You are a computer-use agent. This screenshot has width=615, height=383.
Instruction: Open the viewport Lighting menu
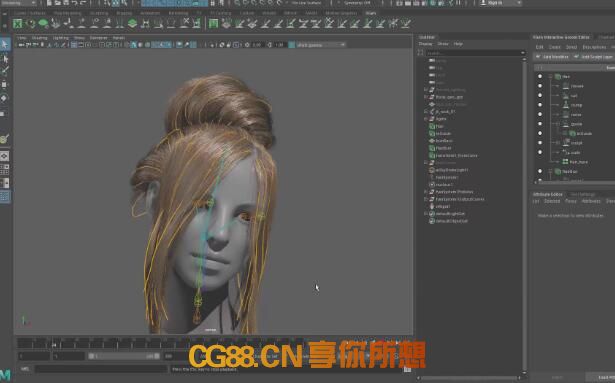(60, 38)
